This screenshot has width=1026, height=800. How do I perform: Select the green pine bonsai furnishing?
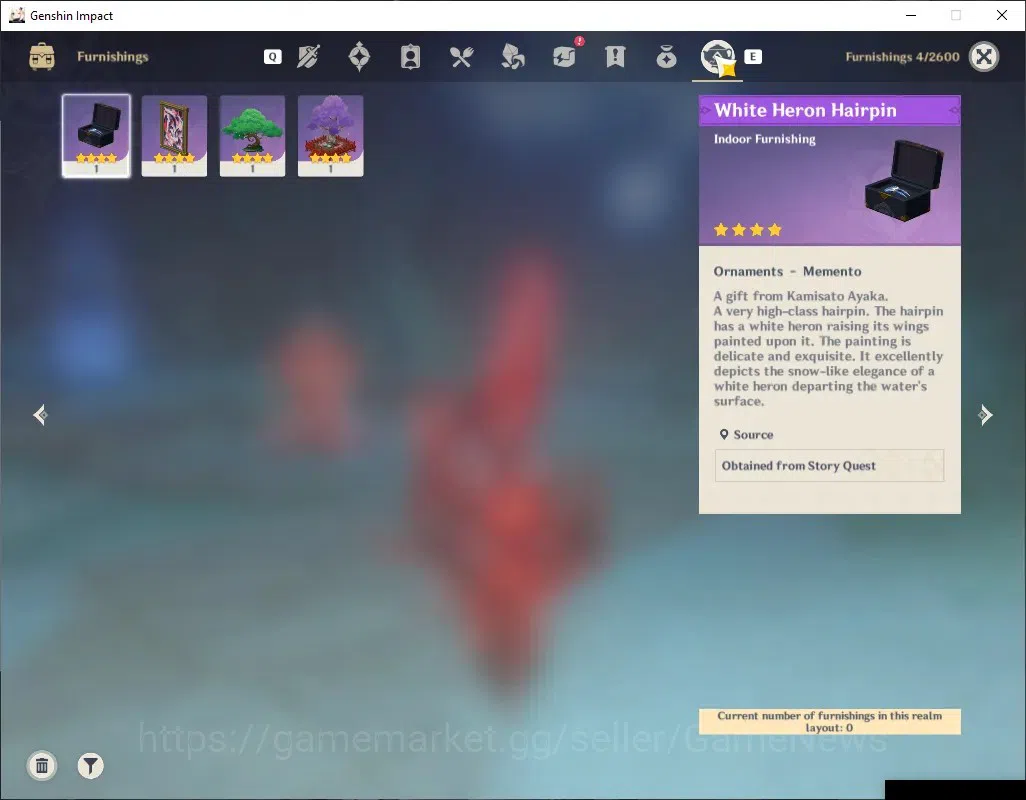coord(253,135)
